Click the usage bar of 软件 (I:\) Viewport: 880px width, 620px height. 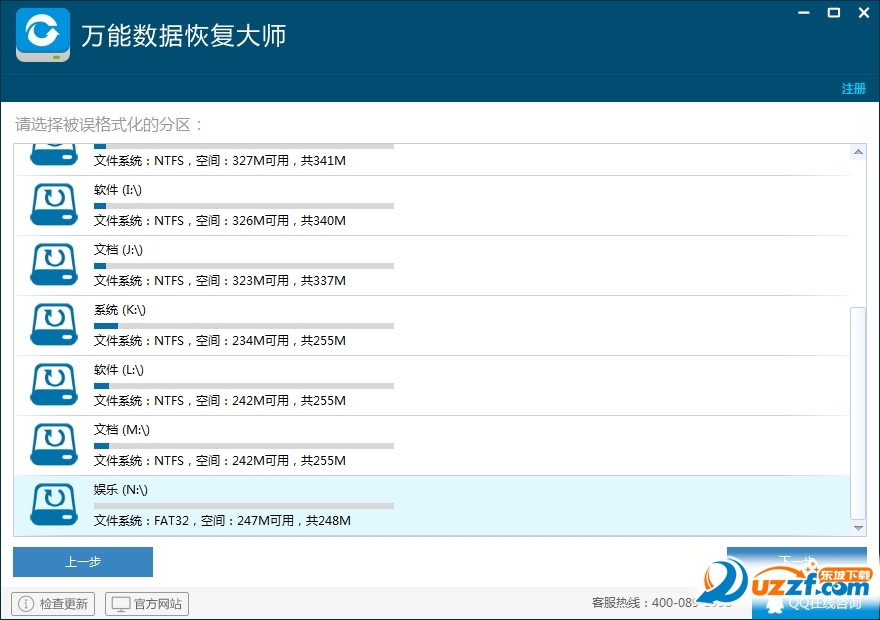point(243,206)
